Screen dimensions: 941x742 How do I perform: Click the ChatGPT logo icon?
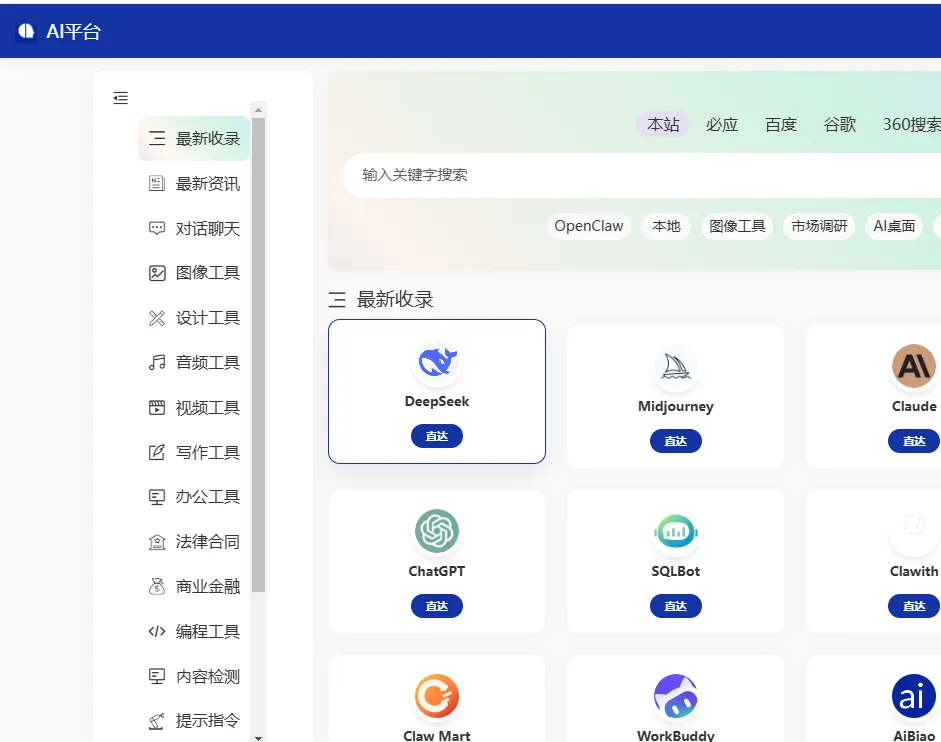click(x=437, y=531)
